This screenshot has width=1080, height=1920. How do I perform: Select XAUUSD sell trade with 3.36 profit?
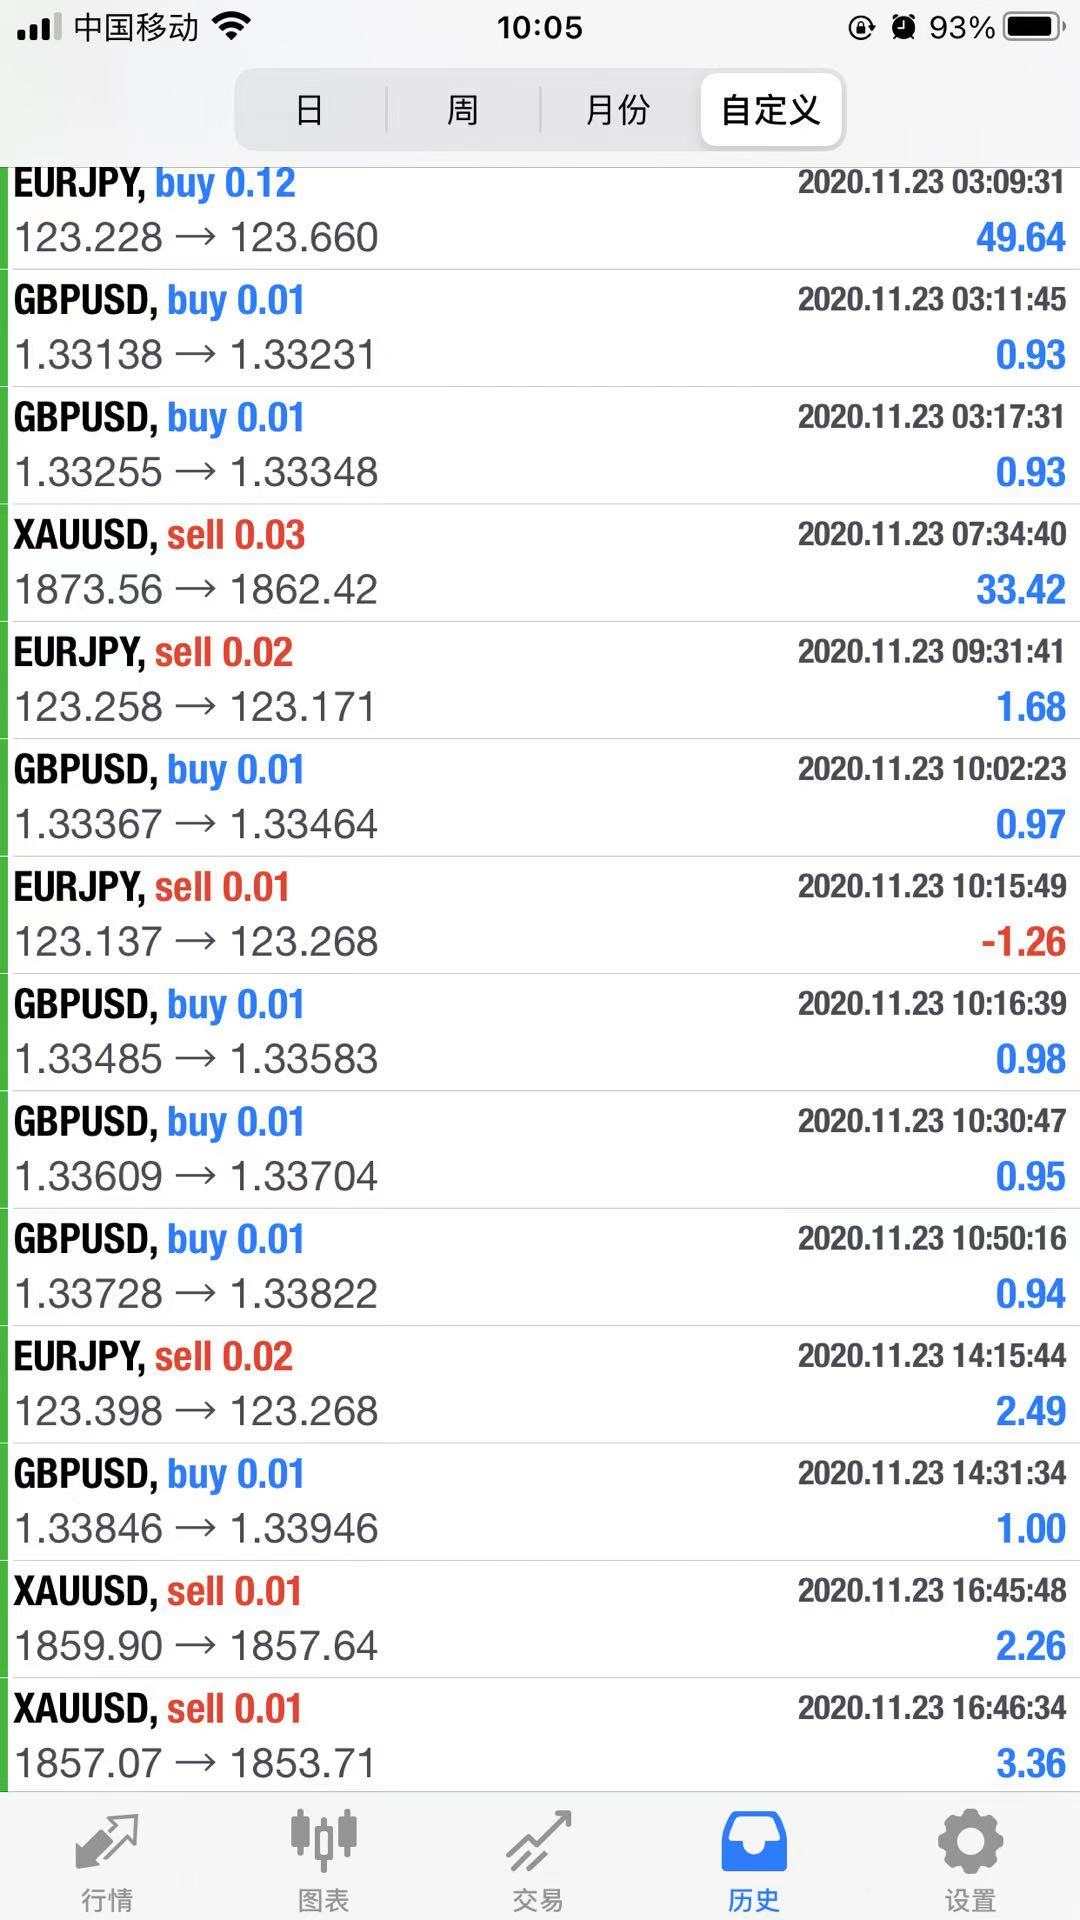point(540,1736)
